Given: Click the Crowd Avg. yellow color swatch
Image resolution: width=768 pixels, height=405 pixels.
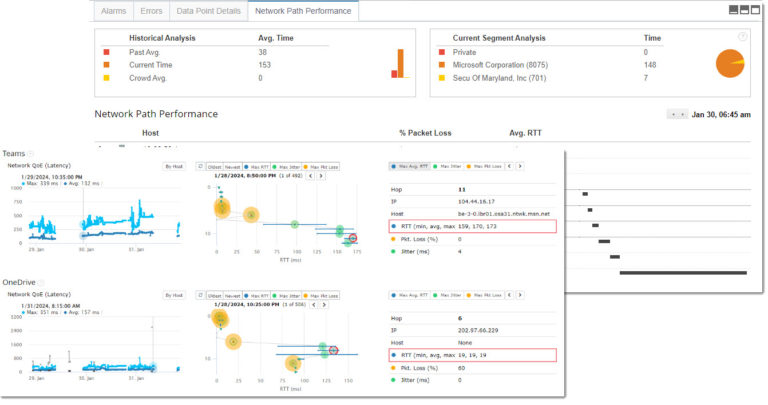Looking at the screenshot, I should tap(106, 78).
